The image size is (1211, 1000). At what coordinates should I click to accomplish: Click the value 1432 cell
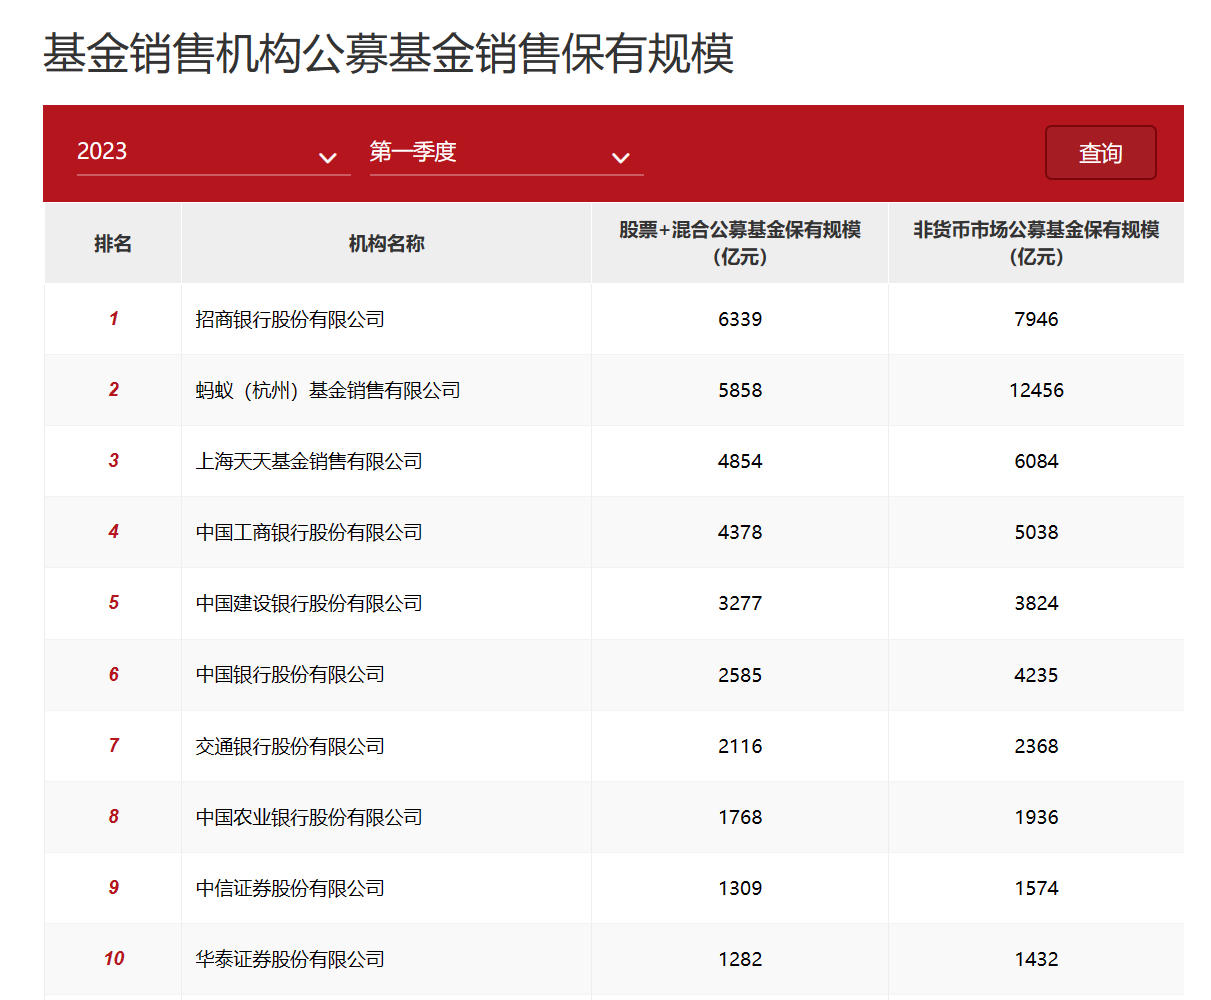coord(1036,960)
